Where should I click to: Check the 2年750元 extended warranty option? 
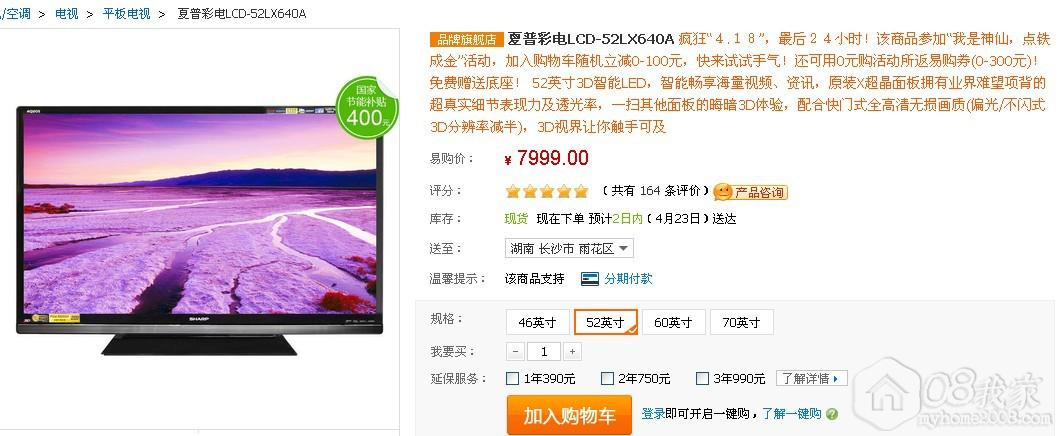pyautogui.click(x=608, y=379)
